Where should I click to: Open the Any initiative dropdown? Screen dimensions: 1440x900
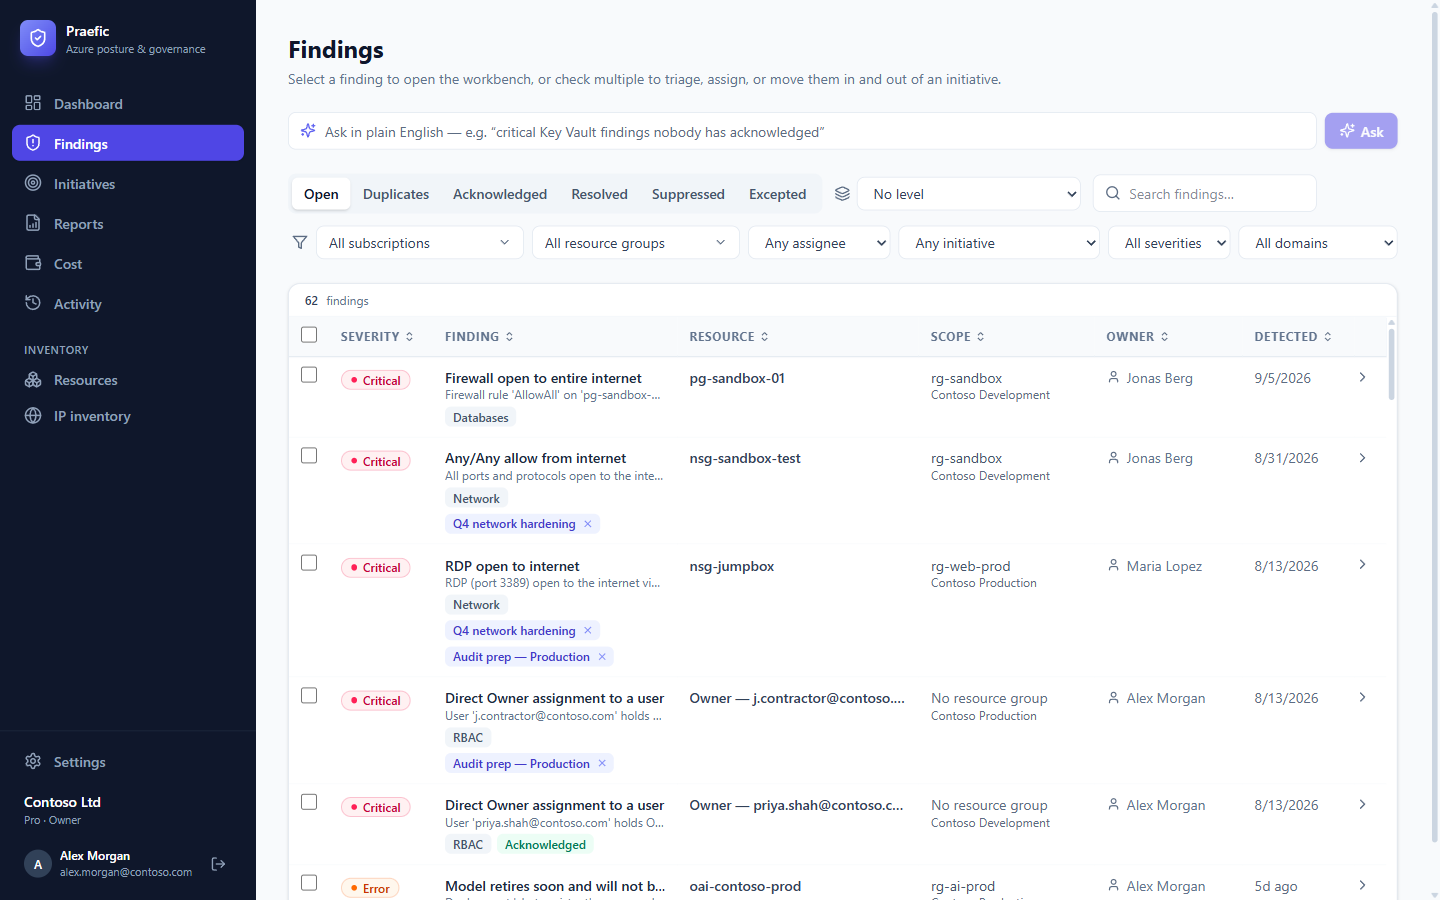pos(999,243)
